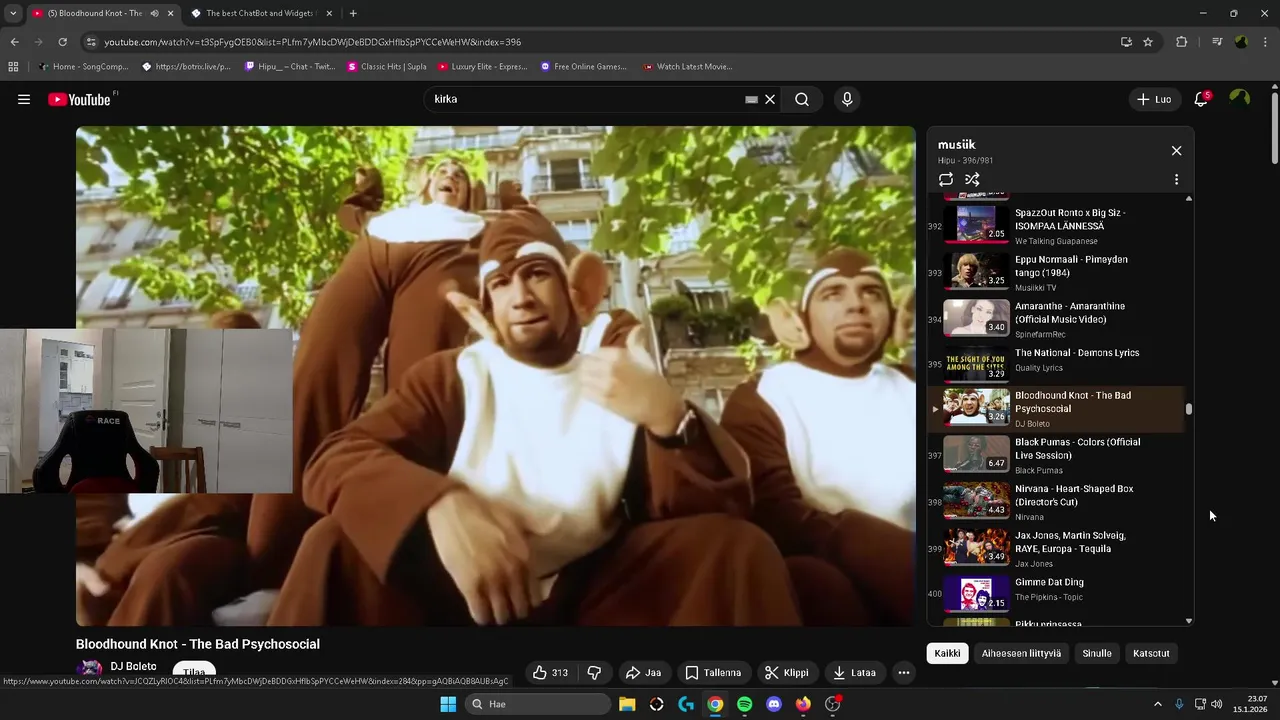Viewport: 1280px width, 720px height.
Task: Go to the YouTube home logo
Action: [80, 99]
